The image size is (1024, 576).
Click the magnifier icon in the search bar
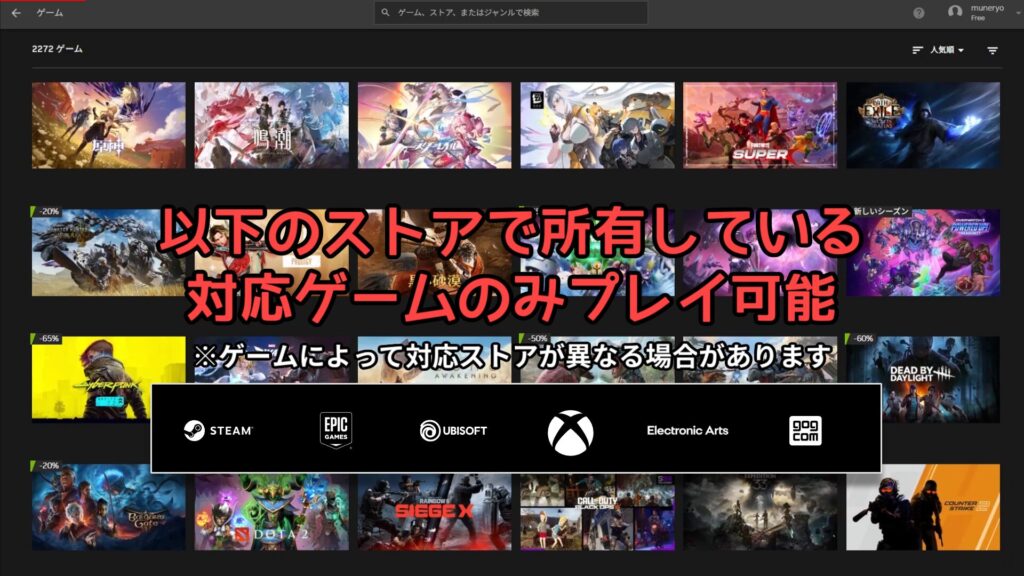[x=385, y=12]
